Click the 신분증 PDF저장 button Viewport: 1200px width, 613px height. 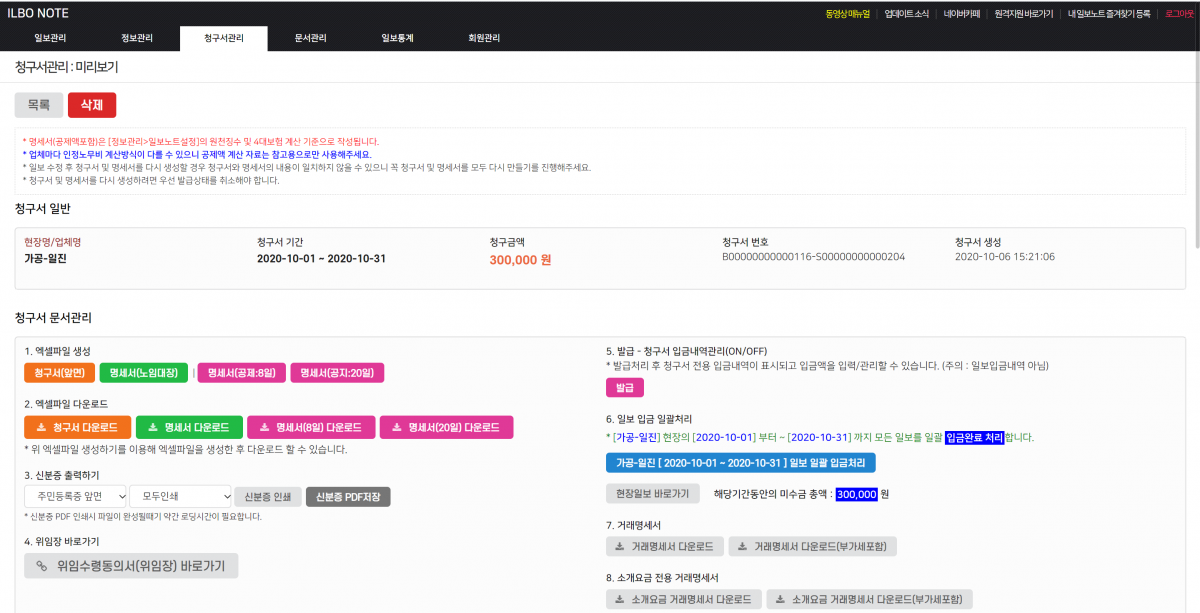point(348,497)
